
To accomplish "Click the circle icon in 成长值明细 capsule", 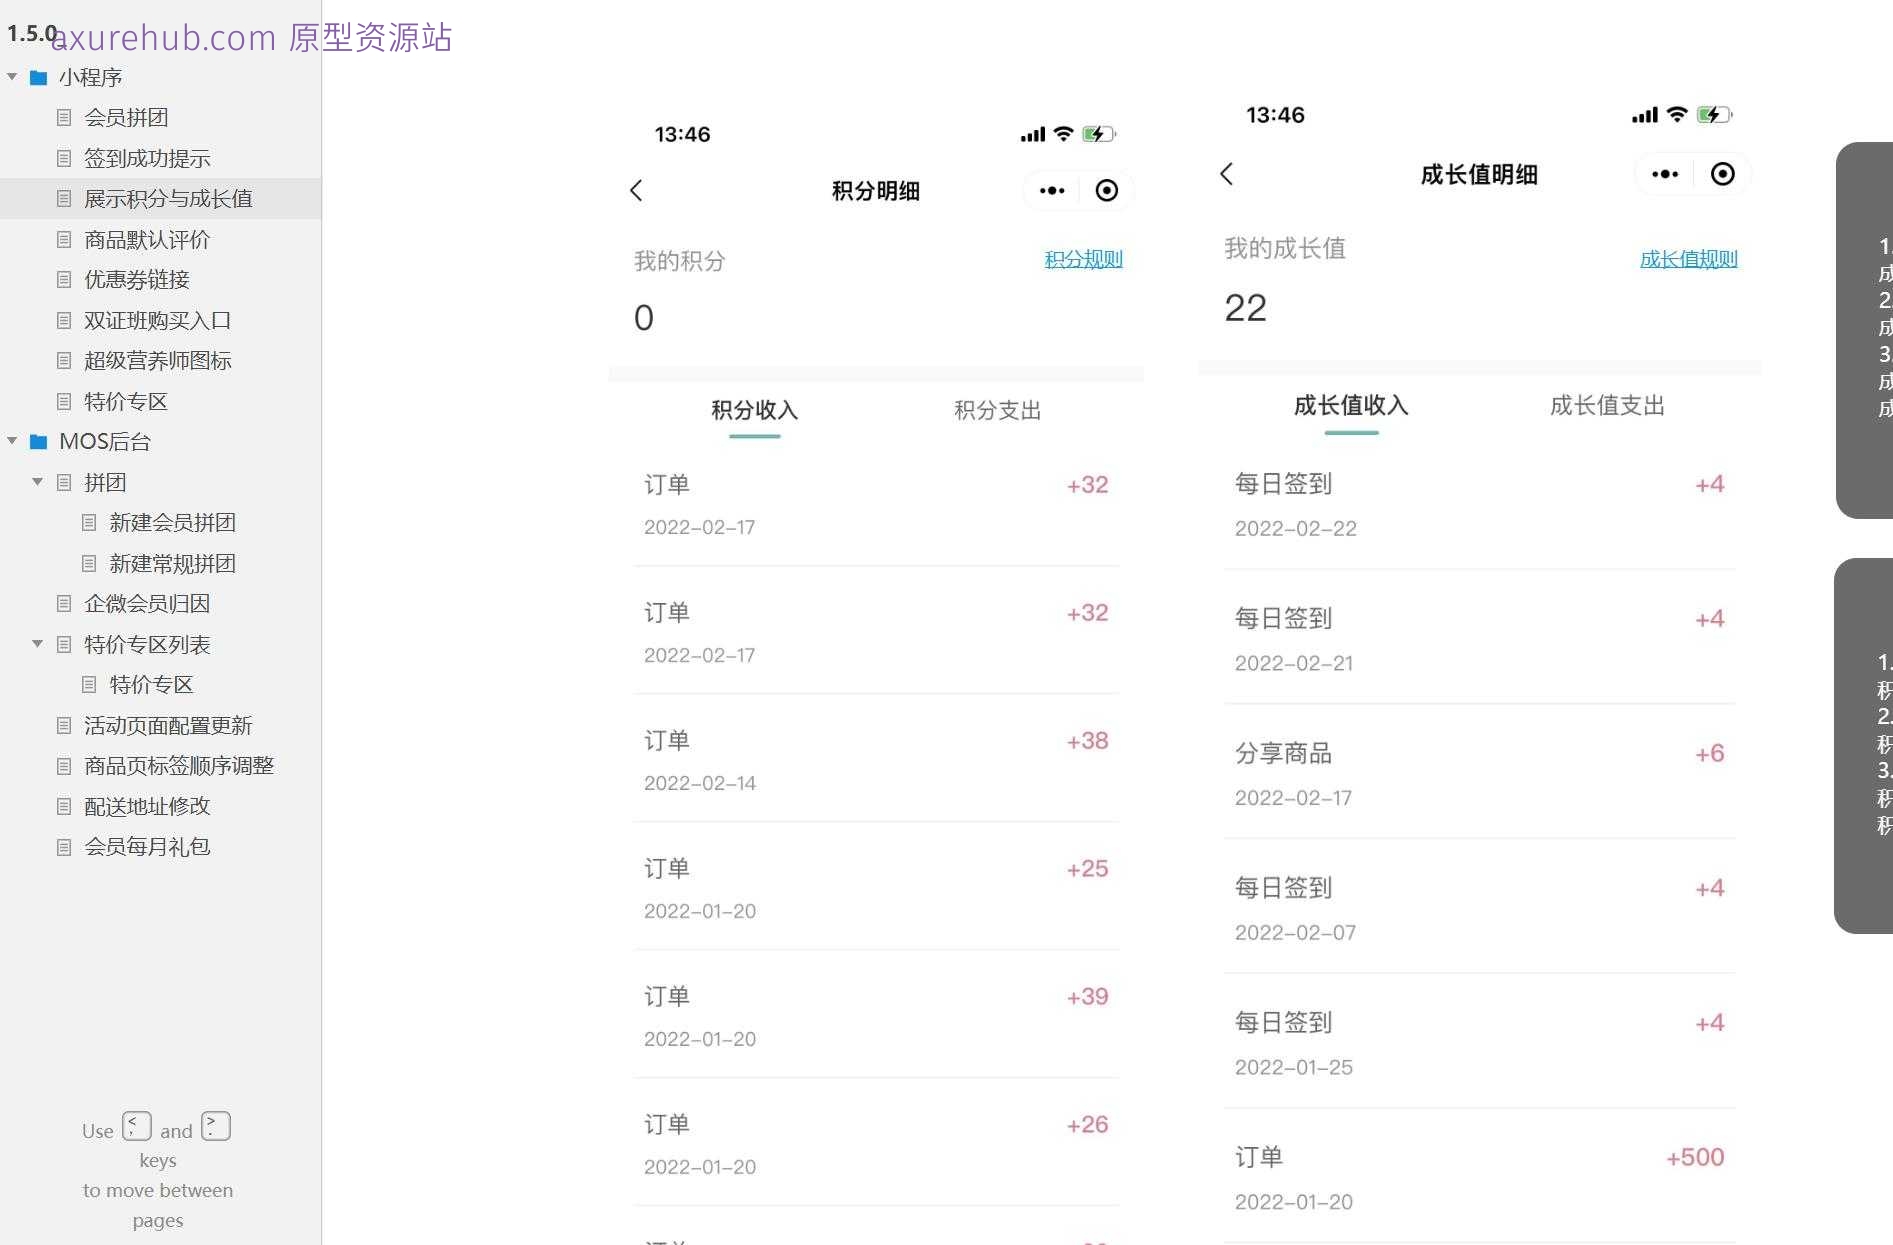I will tap(1723, 173).
